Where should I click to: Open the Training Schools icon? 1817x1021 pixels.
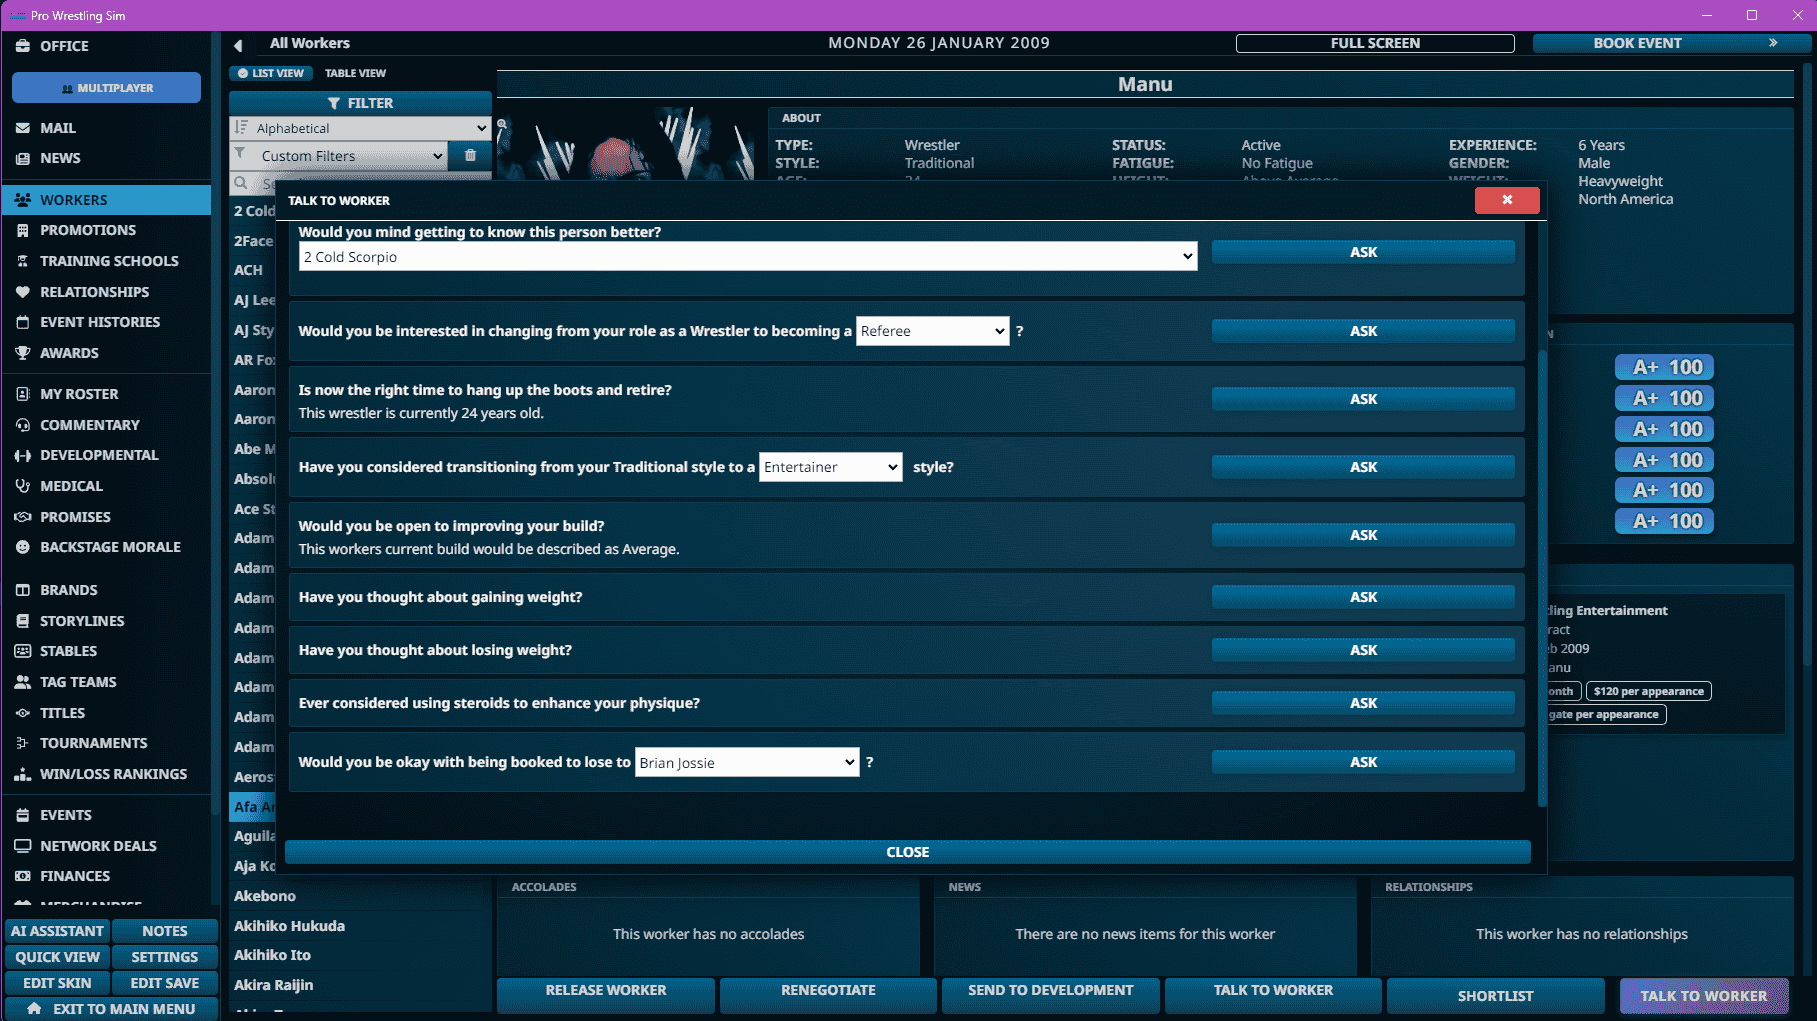point(23,261)
